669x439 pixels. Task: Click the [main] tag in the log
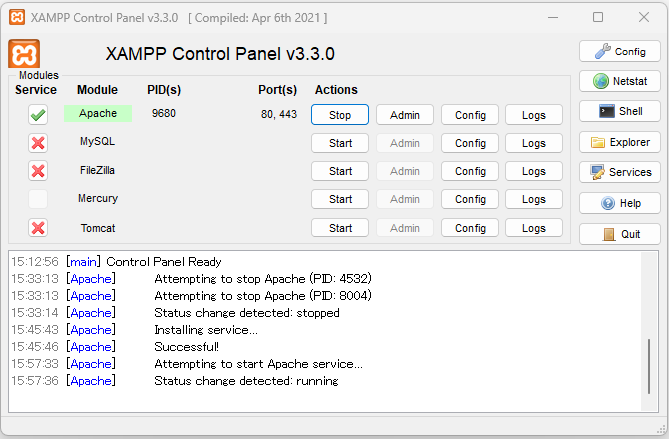click(x=83, y=262)
